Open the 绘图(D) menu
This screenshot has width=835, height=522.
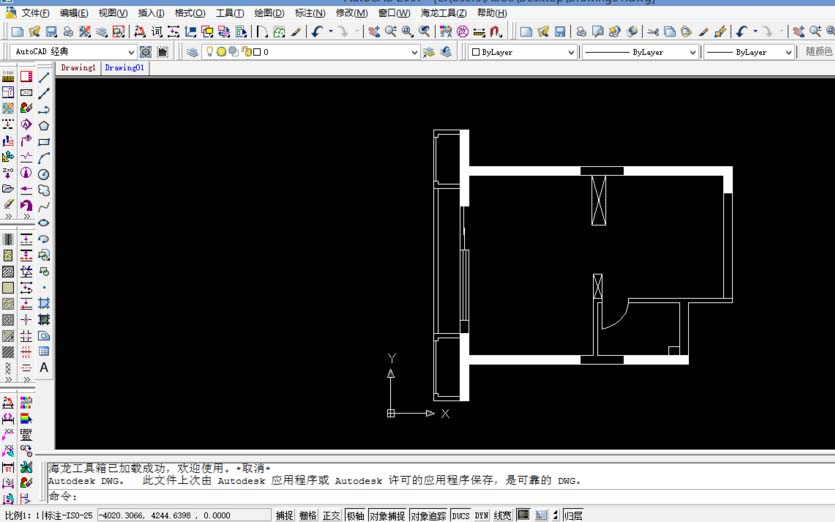click(x=269, y=13)
